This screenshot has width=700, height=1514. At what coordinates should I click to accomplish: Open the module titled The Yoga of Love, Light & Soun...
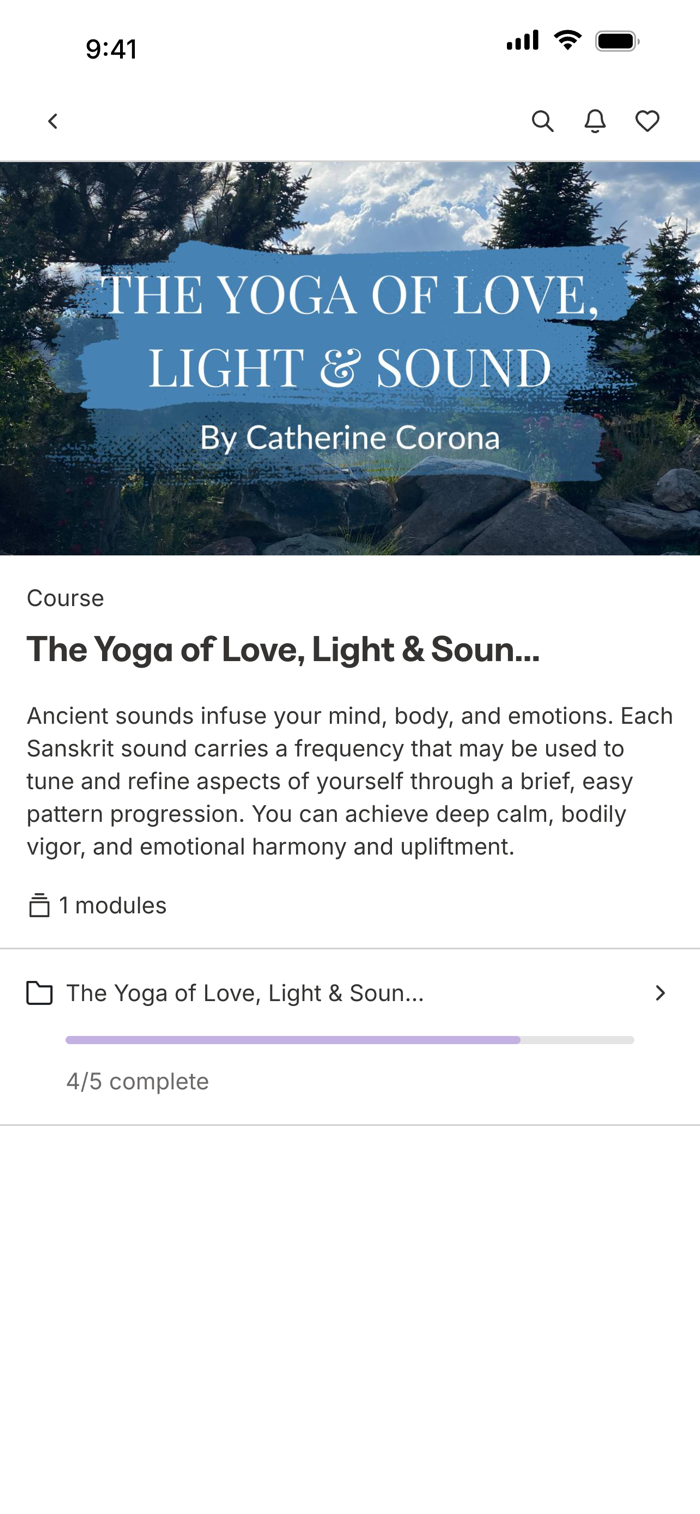(x=245, y=993)
